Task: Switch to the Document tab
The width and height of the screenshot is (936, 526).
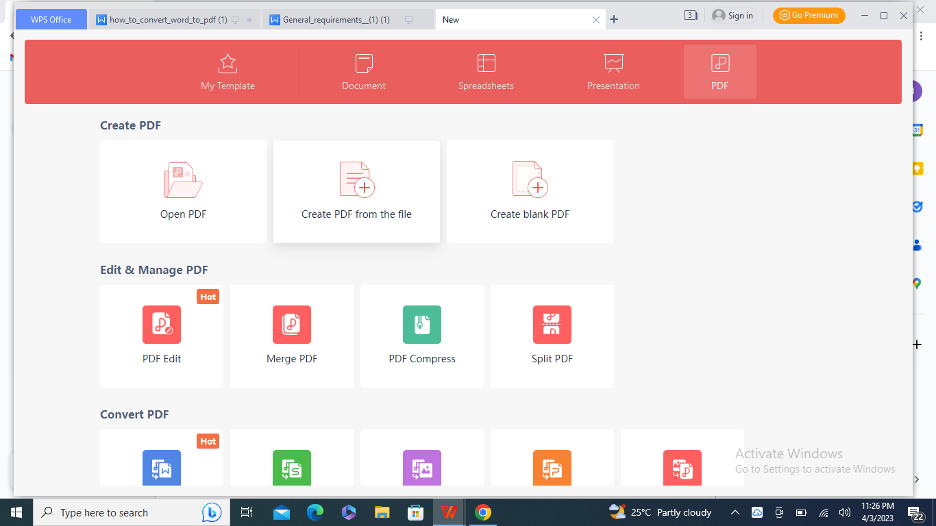Action: [364, 72]
